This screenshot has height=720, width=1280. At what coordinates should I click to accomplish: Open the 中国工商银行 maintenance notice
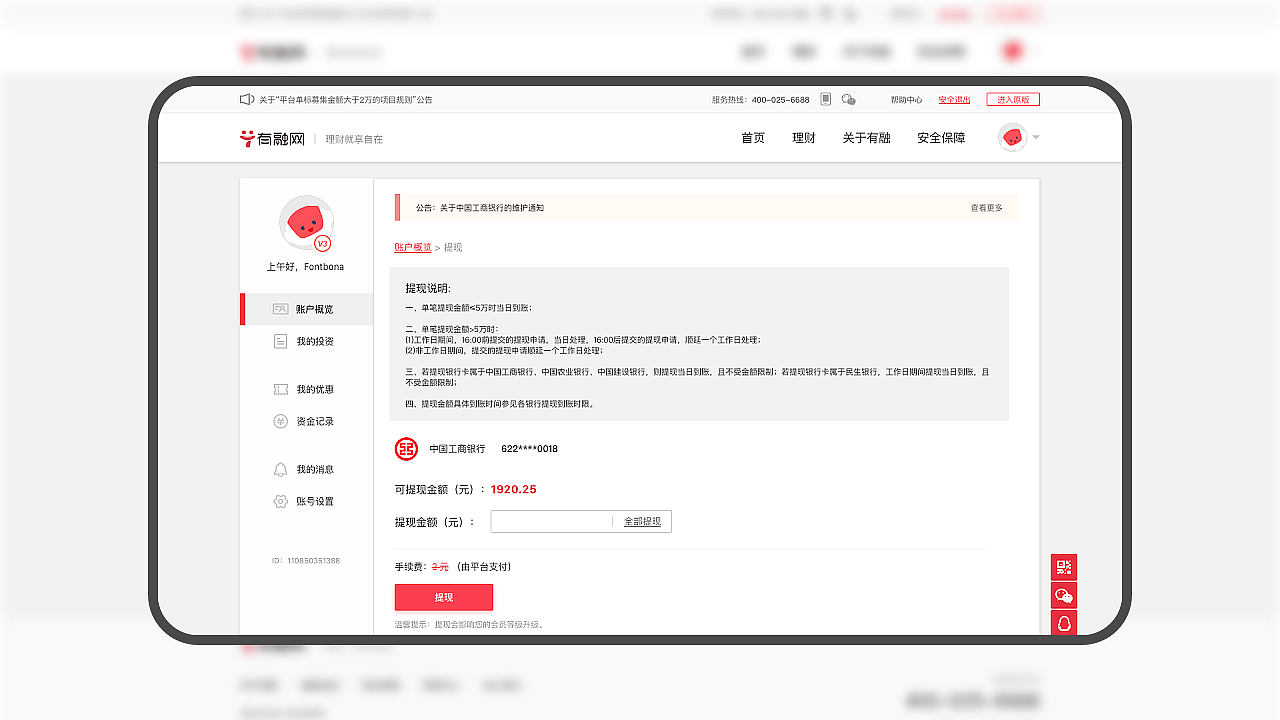480,208
